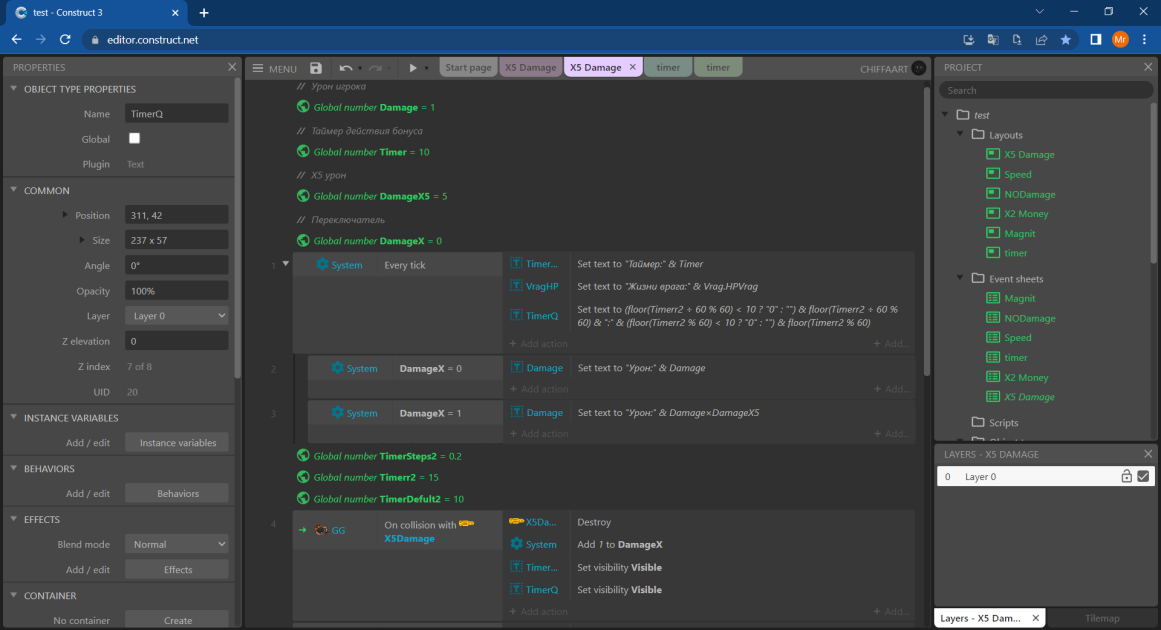This screenshot has height=630, width=1161.
Task: Collapse the Event sheets folder
Action: (960, 278)
